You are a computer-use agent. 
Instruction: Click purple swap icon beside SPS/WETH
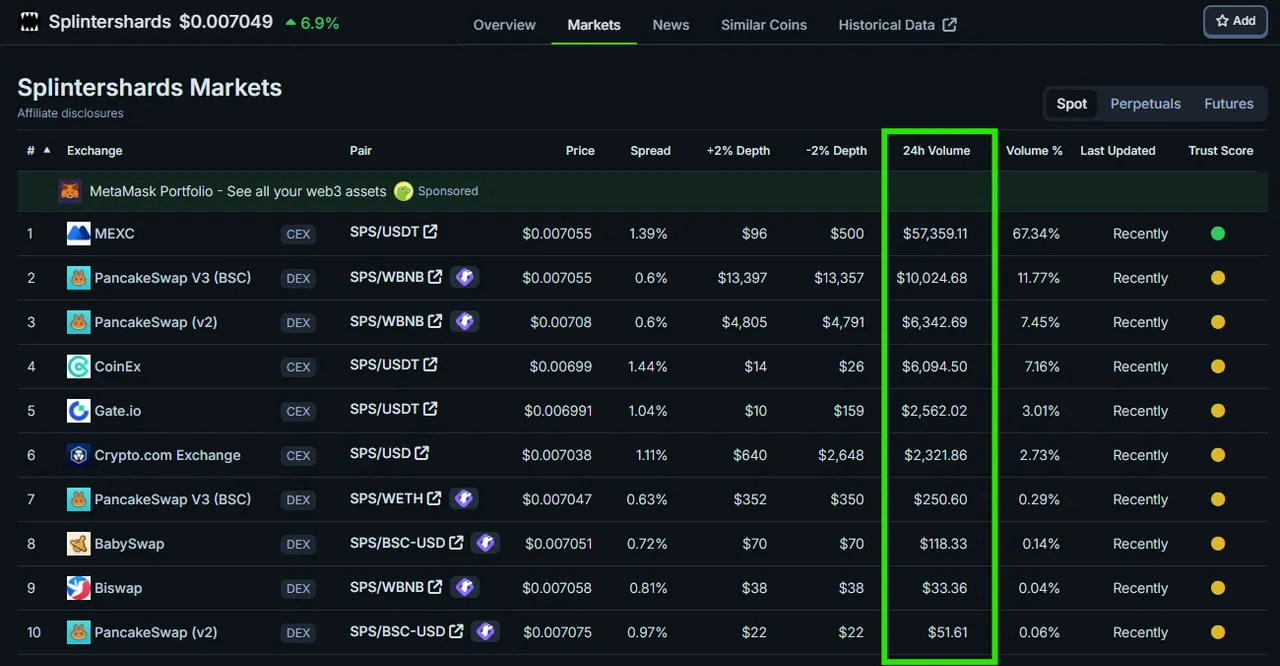pyautogui.click(x=464, y=498)
